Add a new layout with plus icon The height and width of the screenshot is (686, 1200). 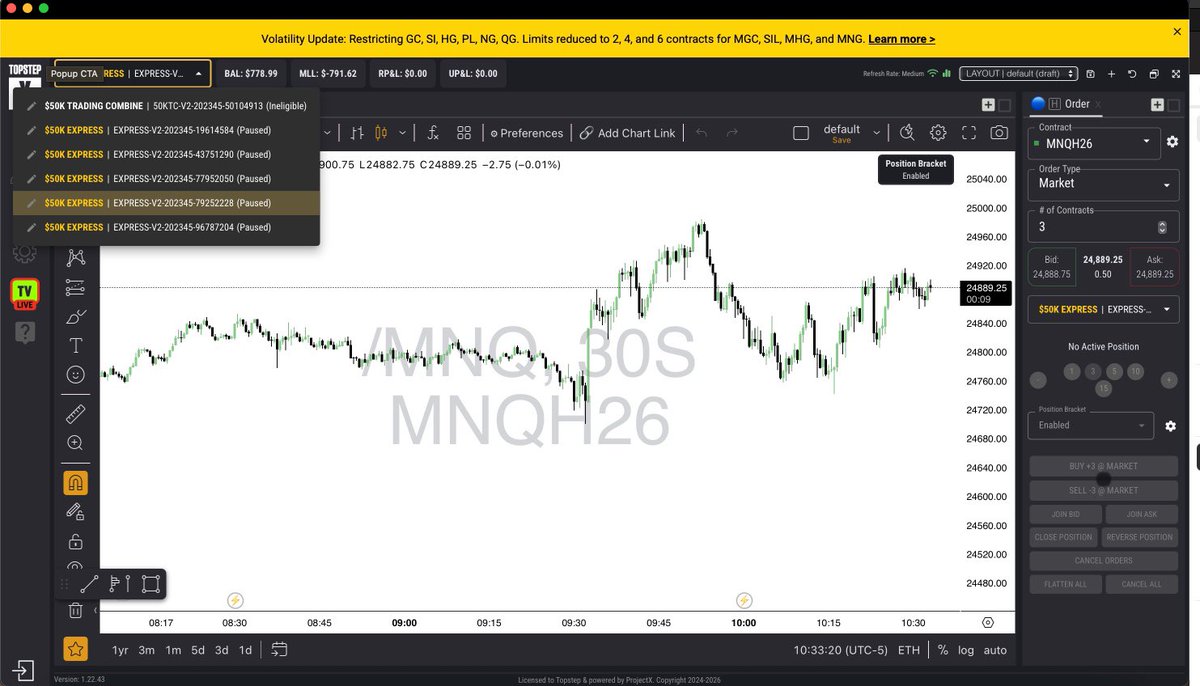(x=1110, y=74)
